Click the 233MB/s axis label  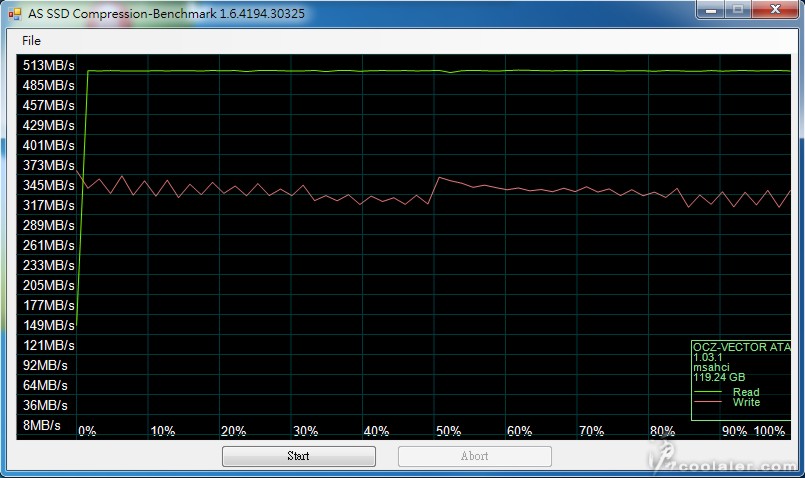coord(49,265)
